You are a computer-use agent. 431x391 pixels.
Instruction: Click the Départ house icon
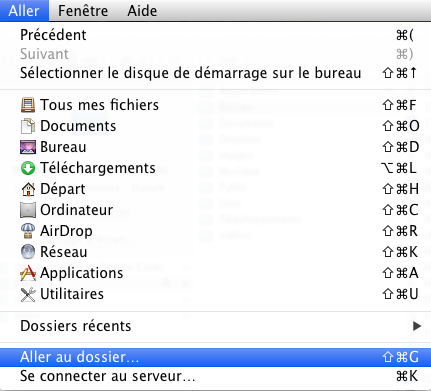point(28,189)
